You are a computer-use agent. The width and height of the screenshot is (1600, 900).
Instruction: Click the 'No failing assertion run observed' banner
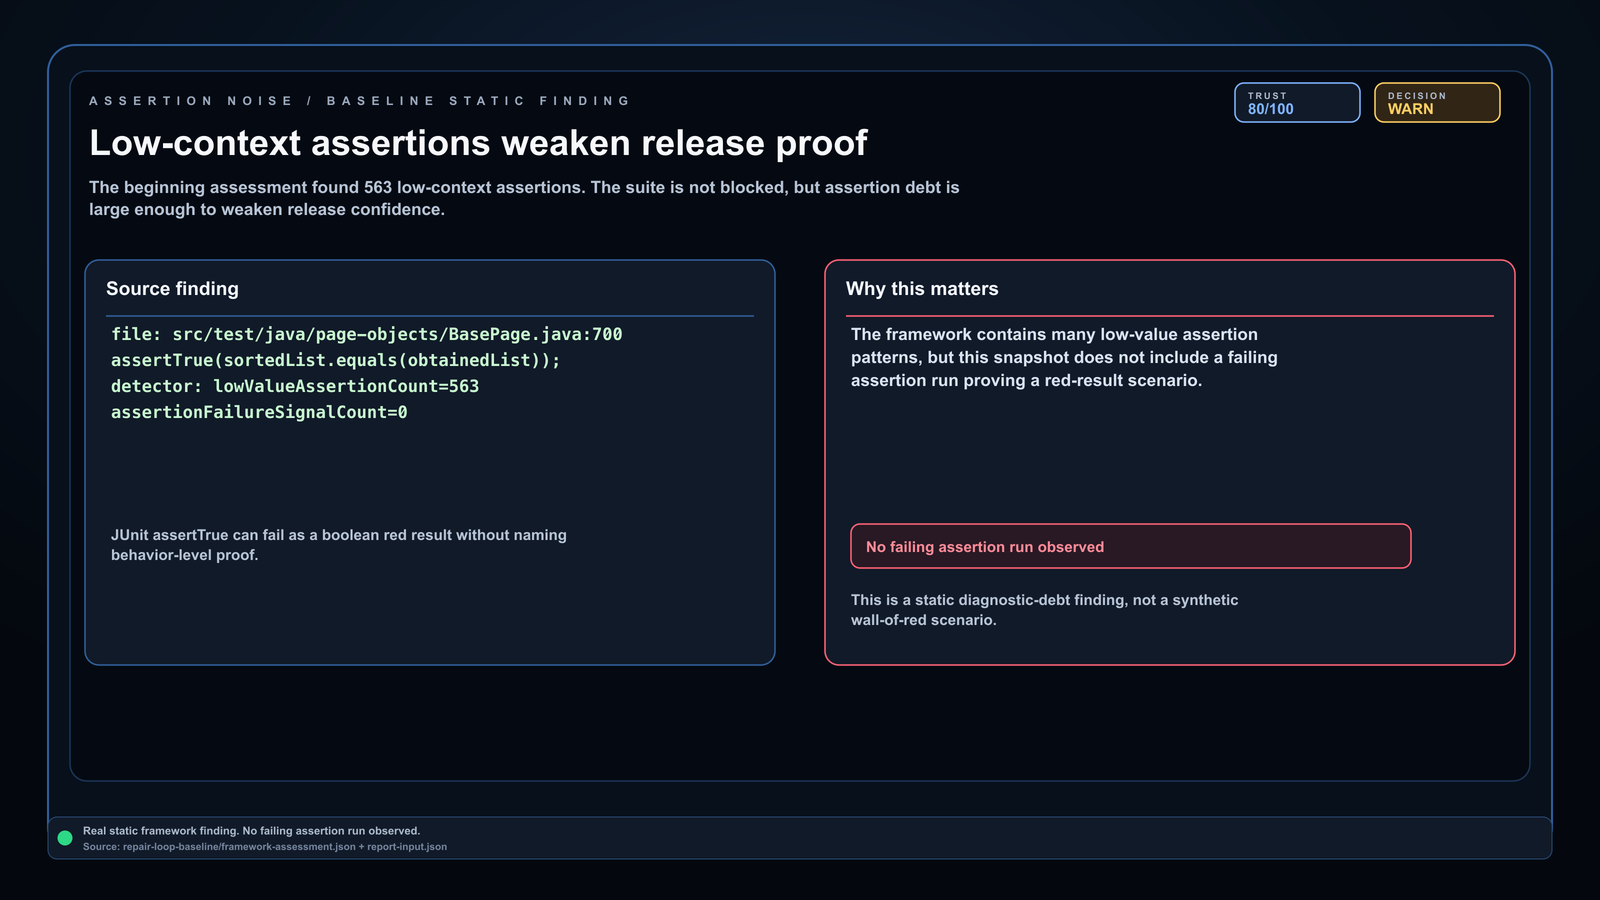click(1130, 546)
